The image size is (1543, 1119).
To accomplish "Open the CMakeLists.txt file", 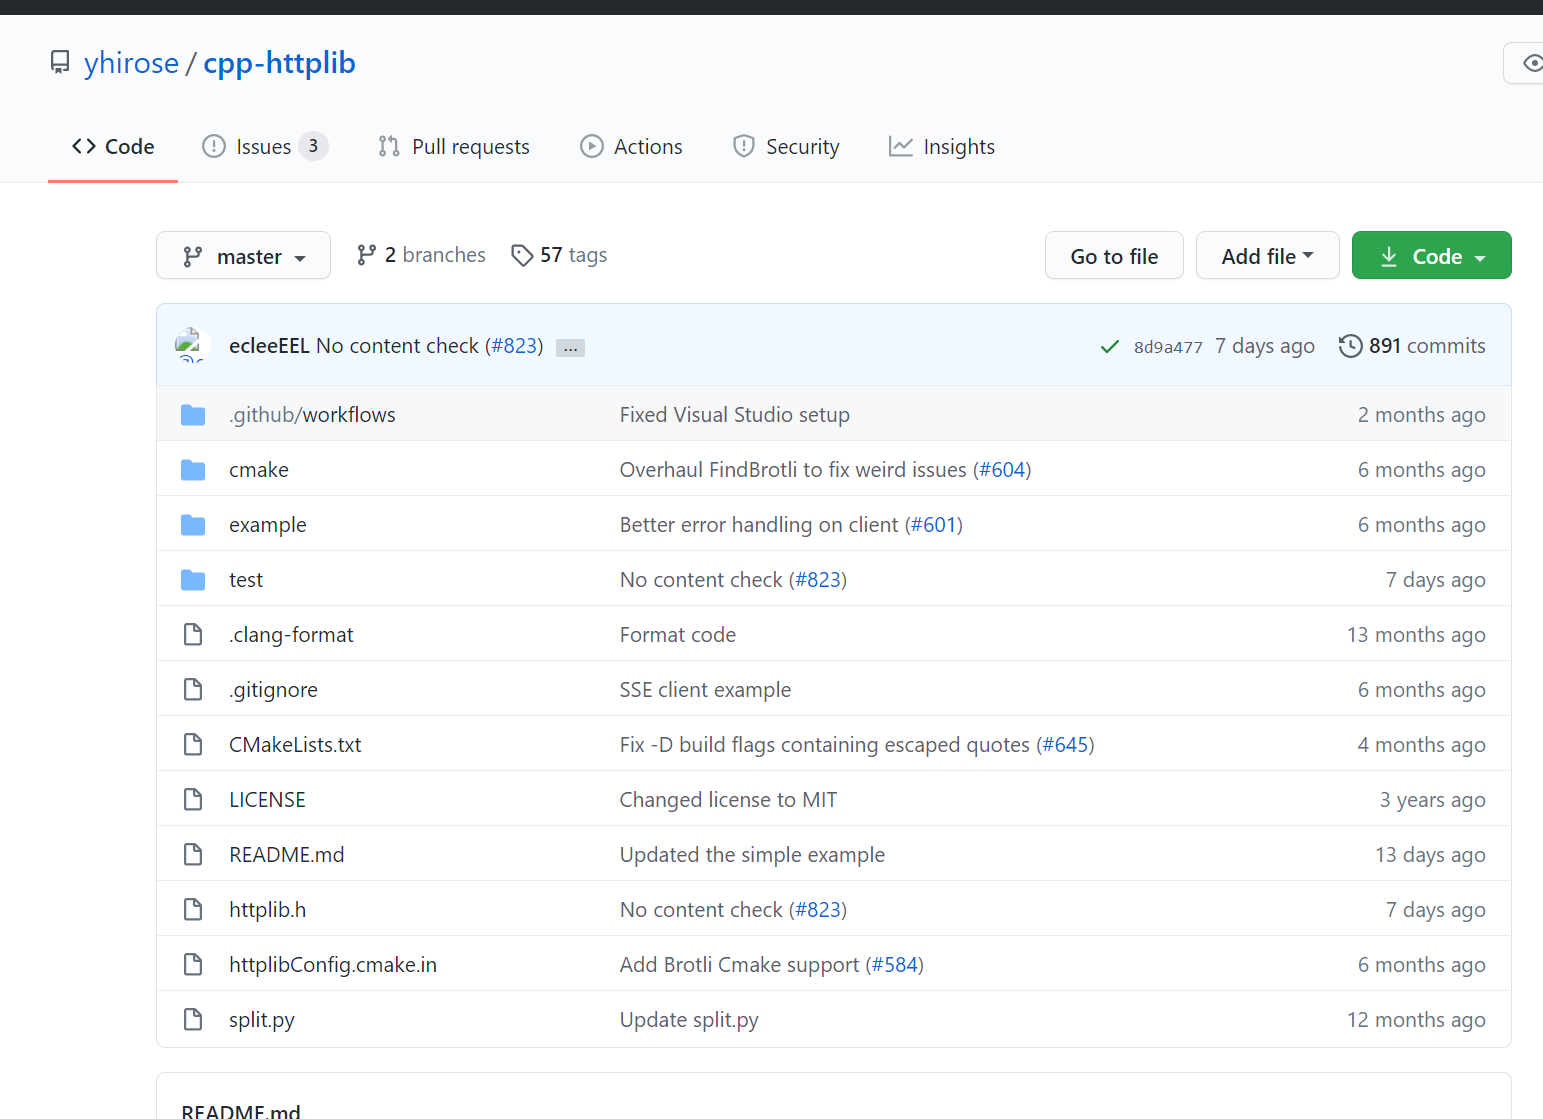I will coord(295,745).
